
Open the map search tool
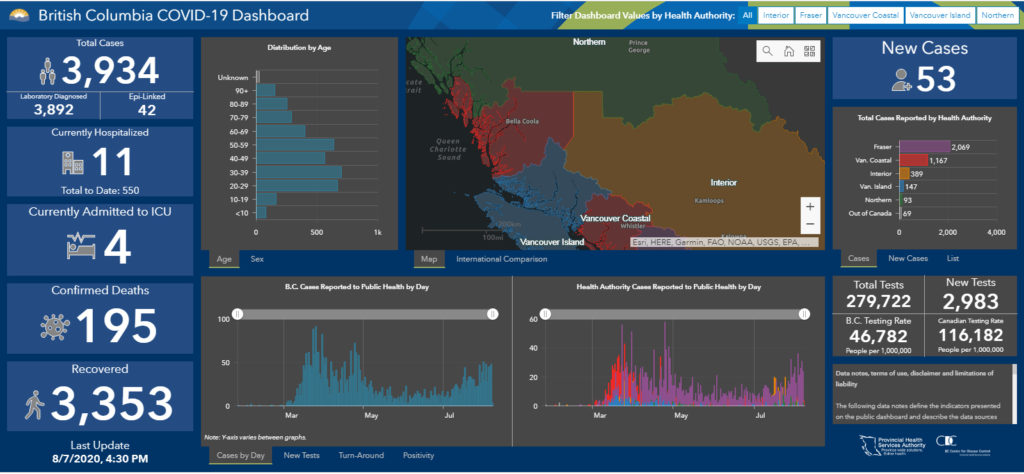767,51
